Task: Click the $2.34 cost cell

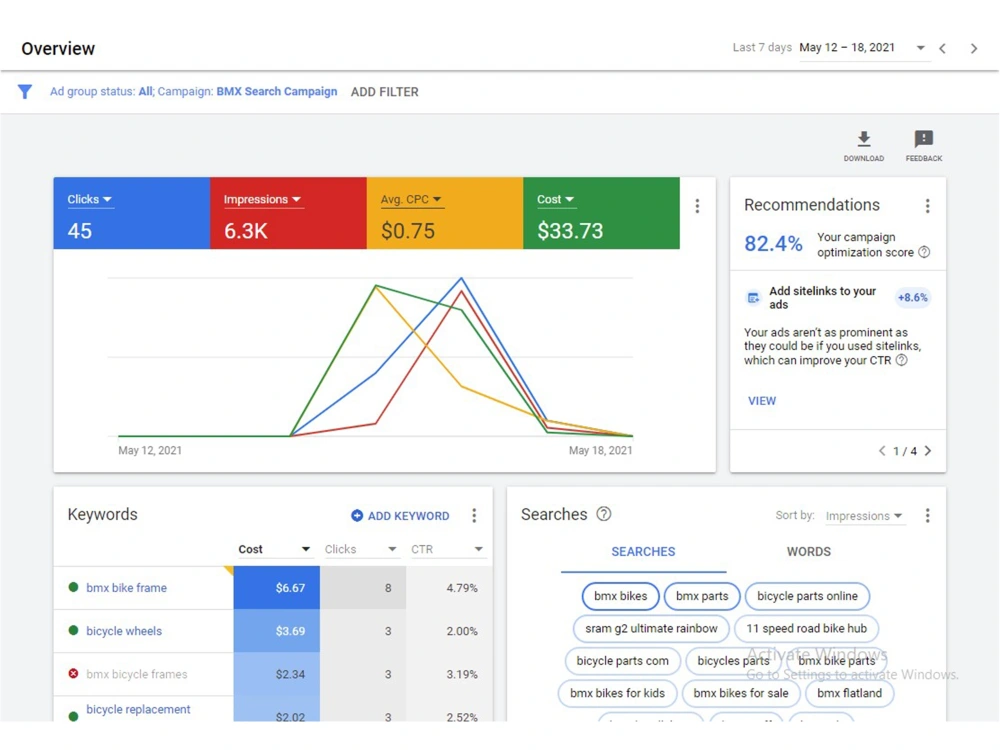Action: click(277, 674)
